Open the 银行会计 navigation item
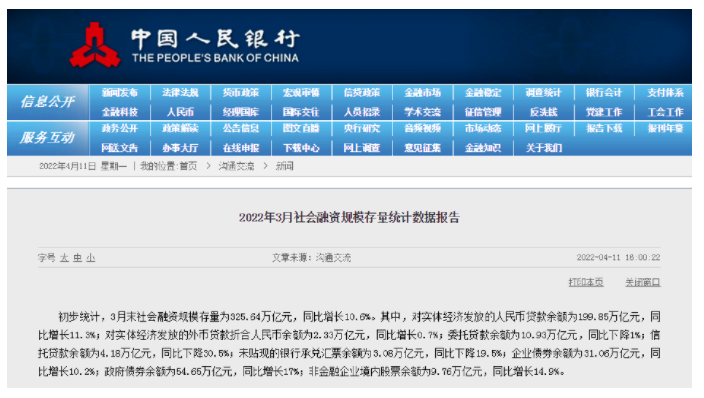 (x=604, y=93)
